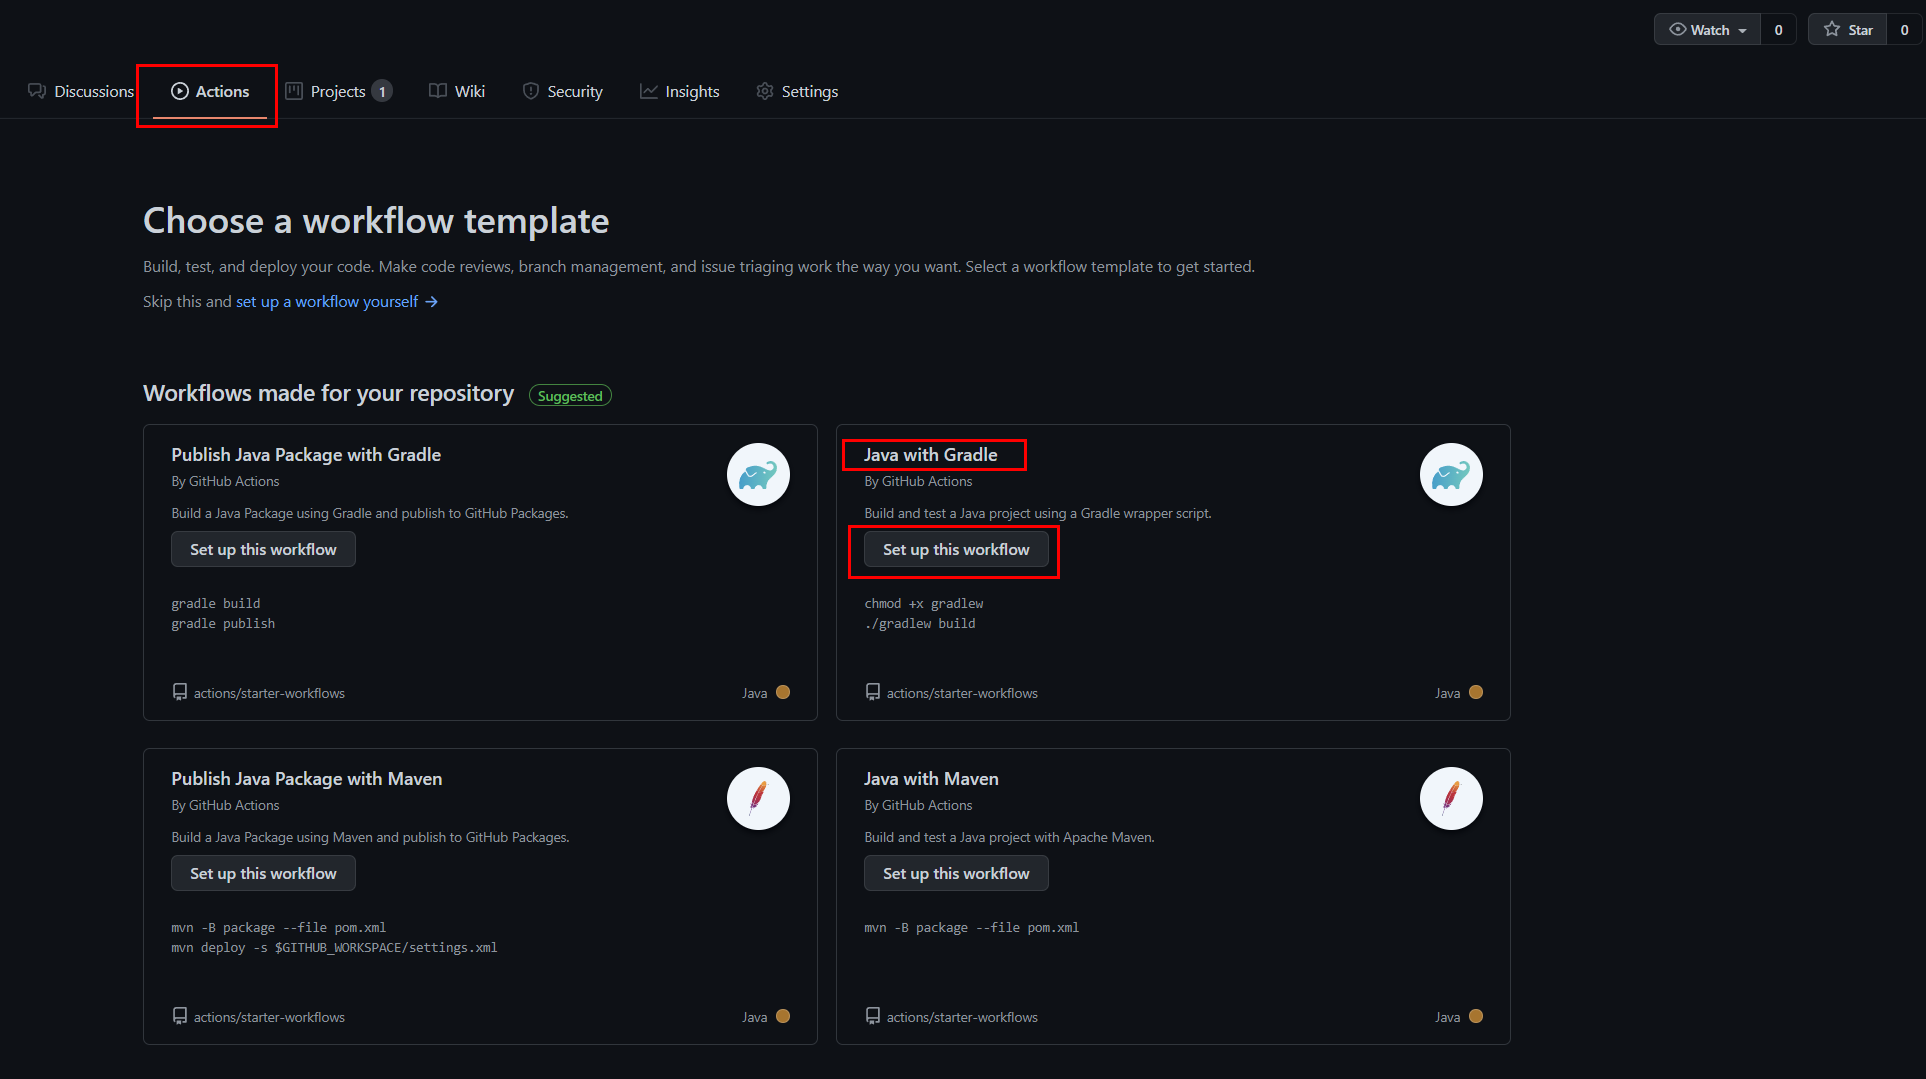Click Java language dot in Java with Gradle card
1926x1079 pixels.
pos(1476,692)
